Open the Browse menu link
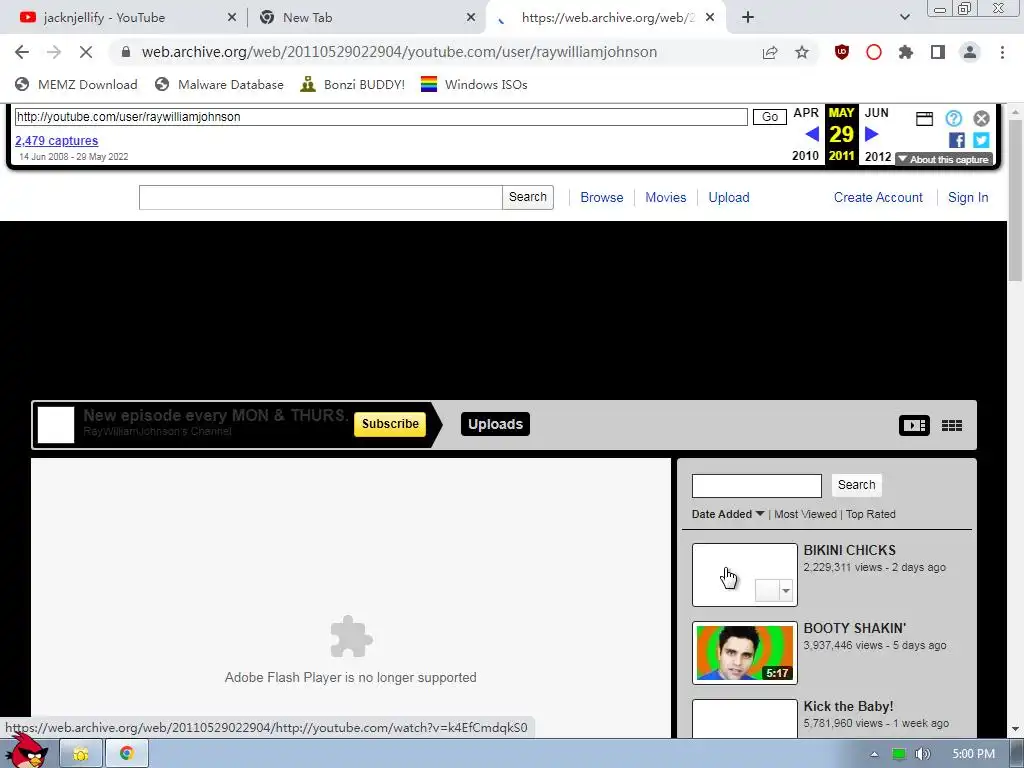 coord(601,197)
